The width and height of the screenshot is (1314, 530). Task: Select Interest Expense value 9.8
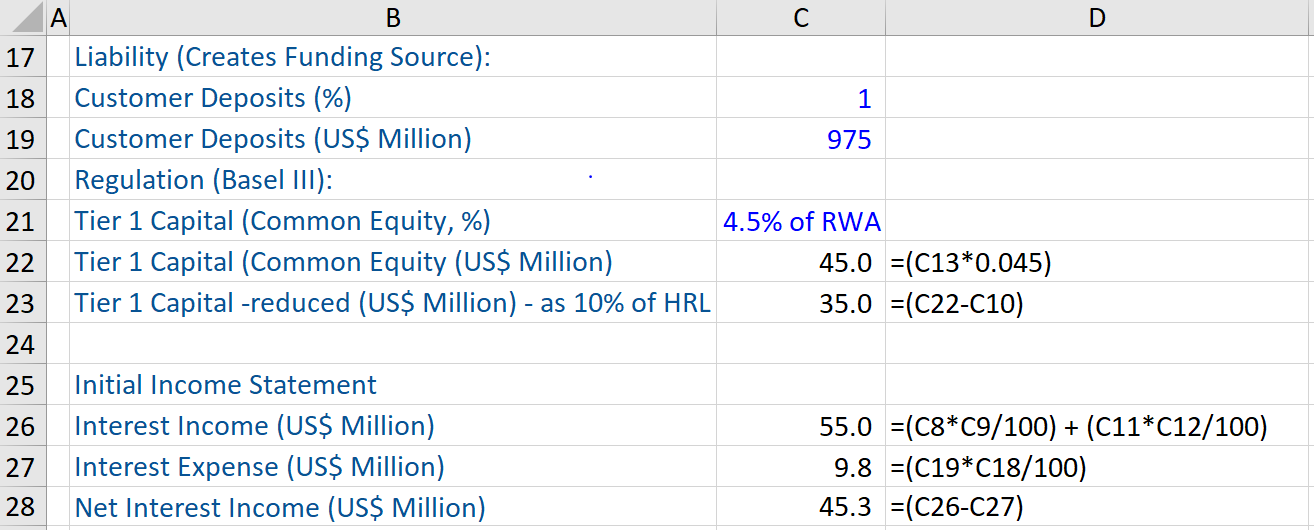[800, 467]
